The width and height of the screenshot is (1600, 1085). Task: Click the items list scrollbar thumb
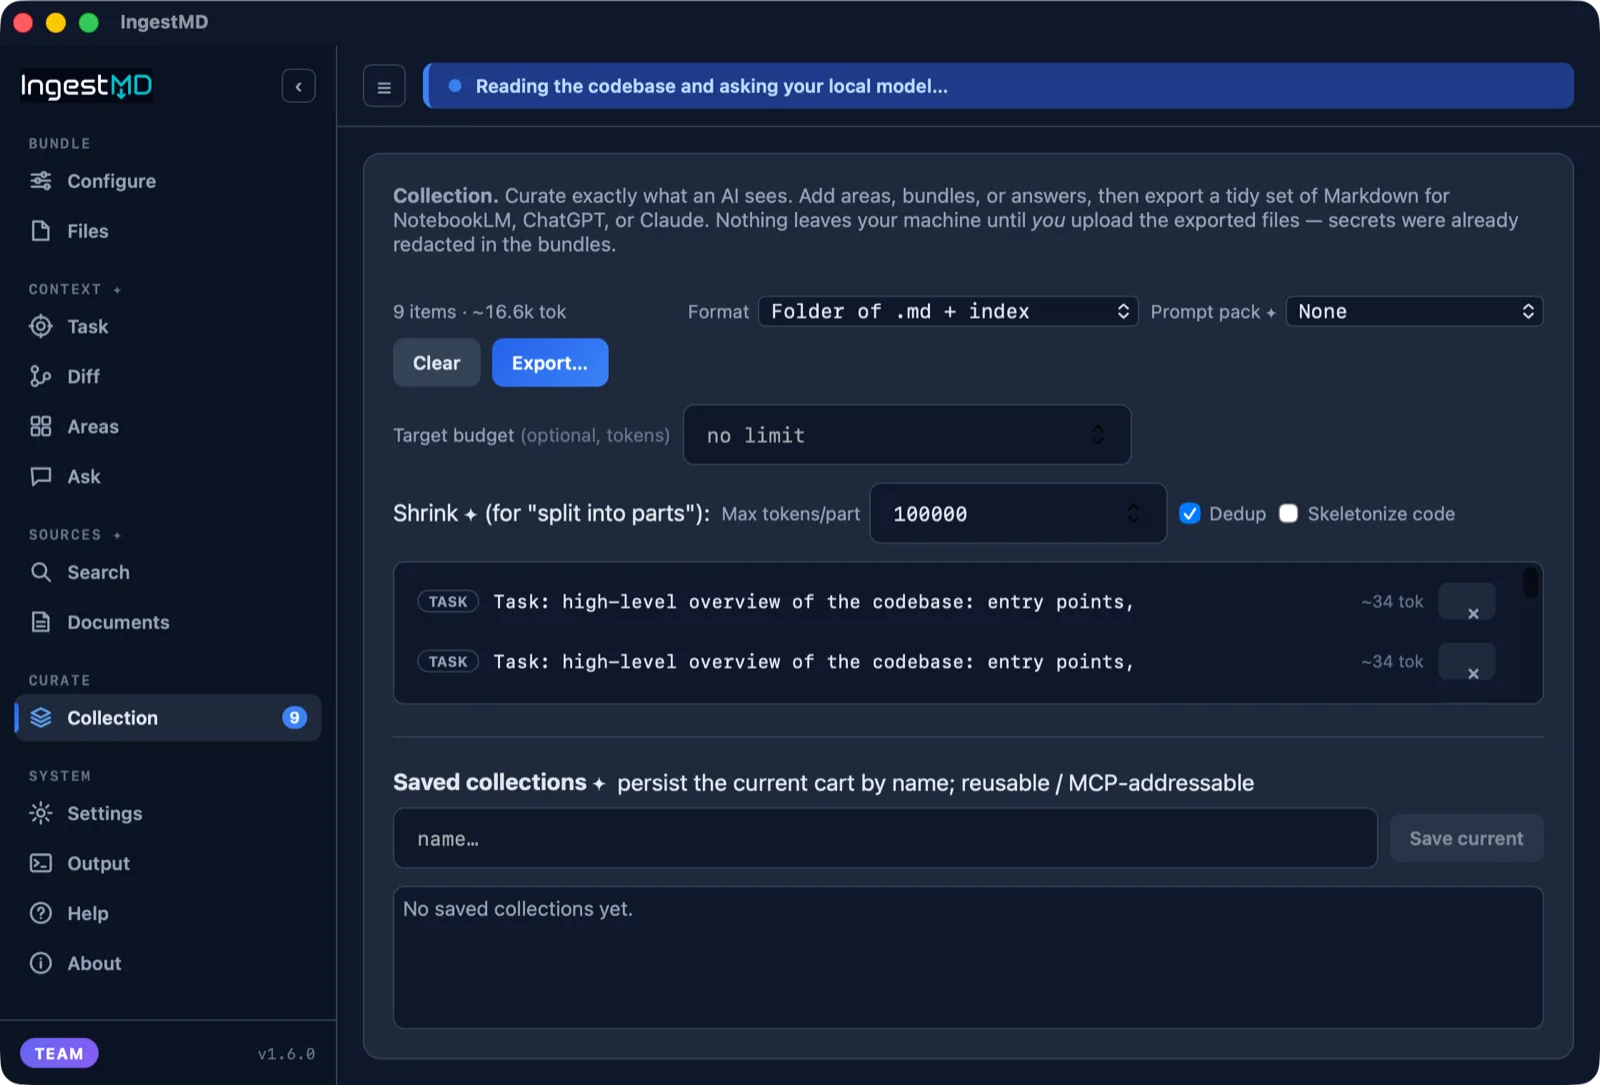point(1530,582)
